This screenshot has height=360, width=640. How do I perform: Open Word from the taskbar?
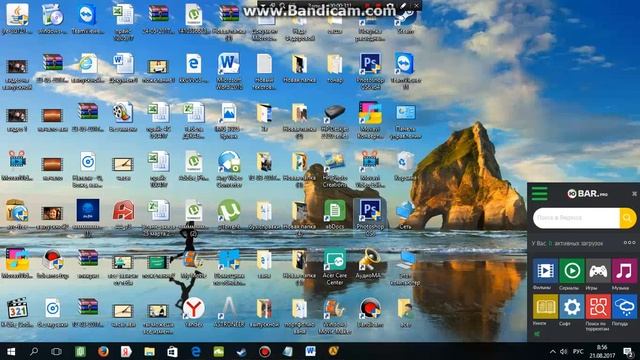[311, 351]
